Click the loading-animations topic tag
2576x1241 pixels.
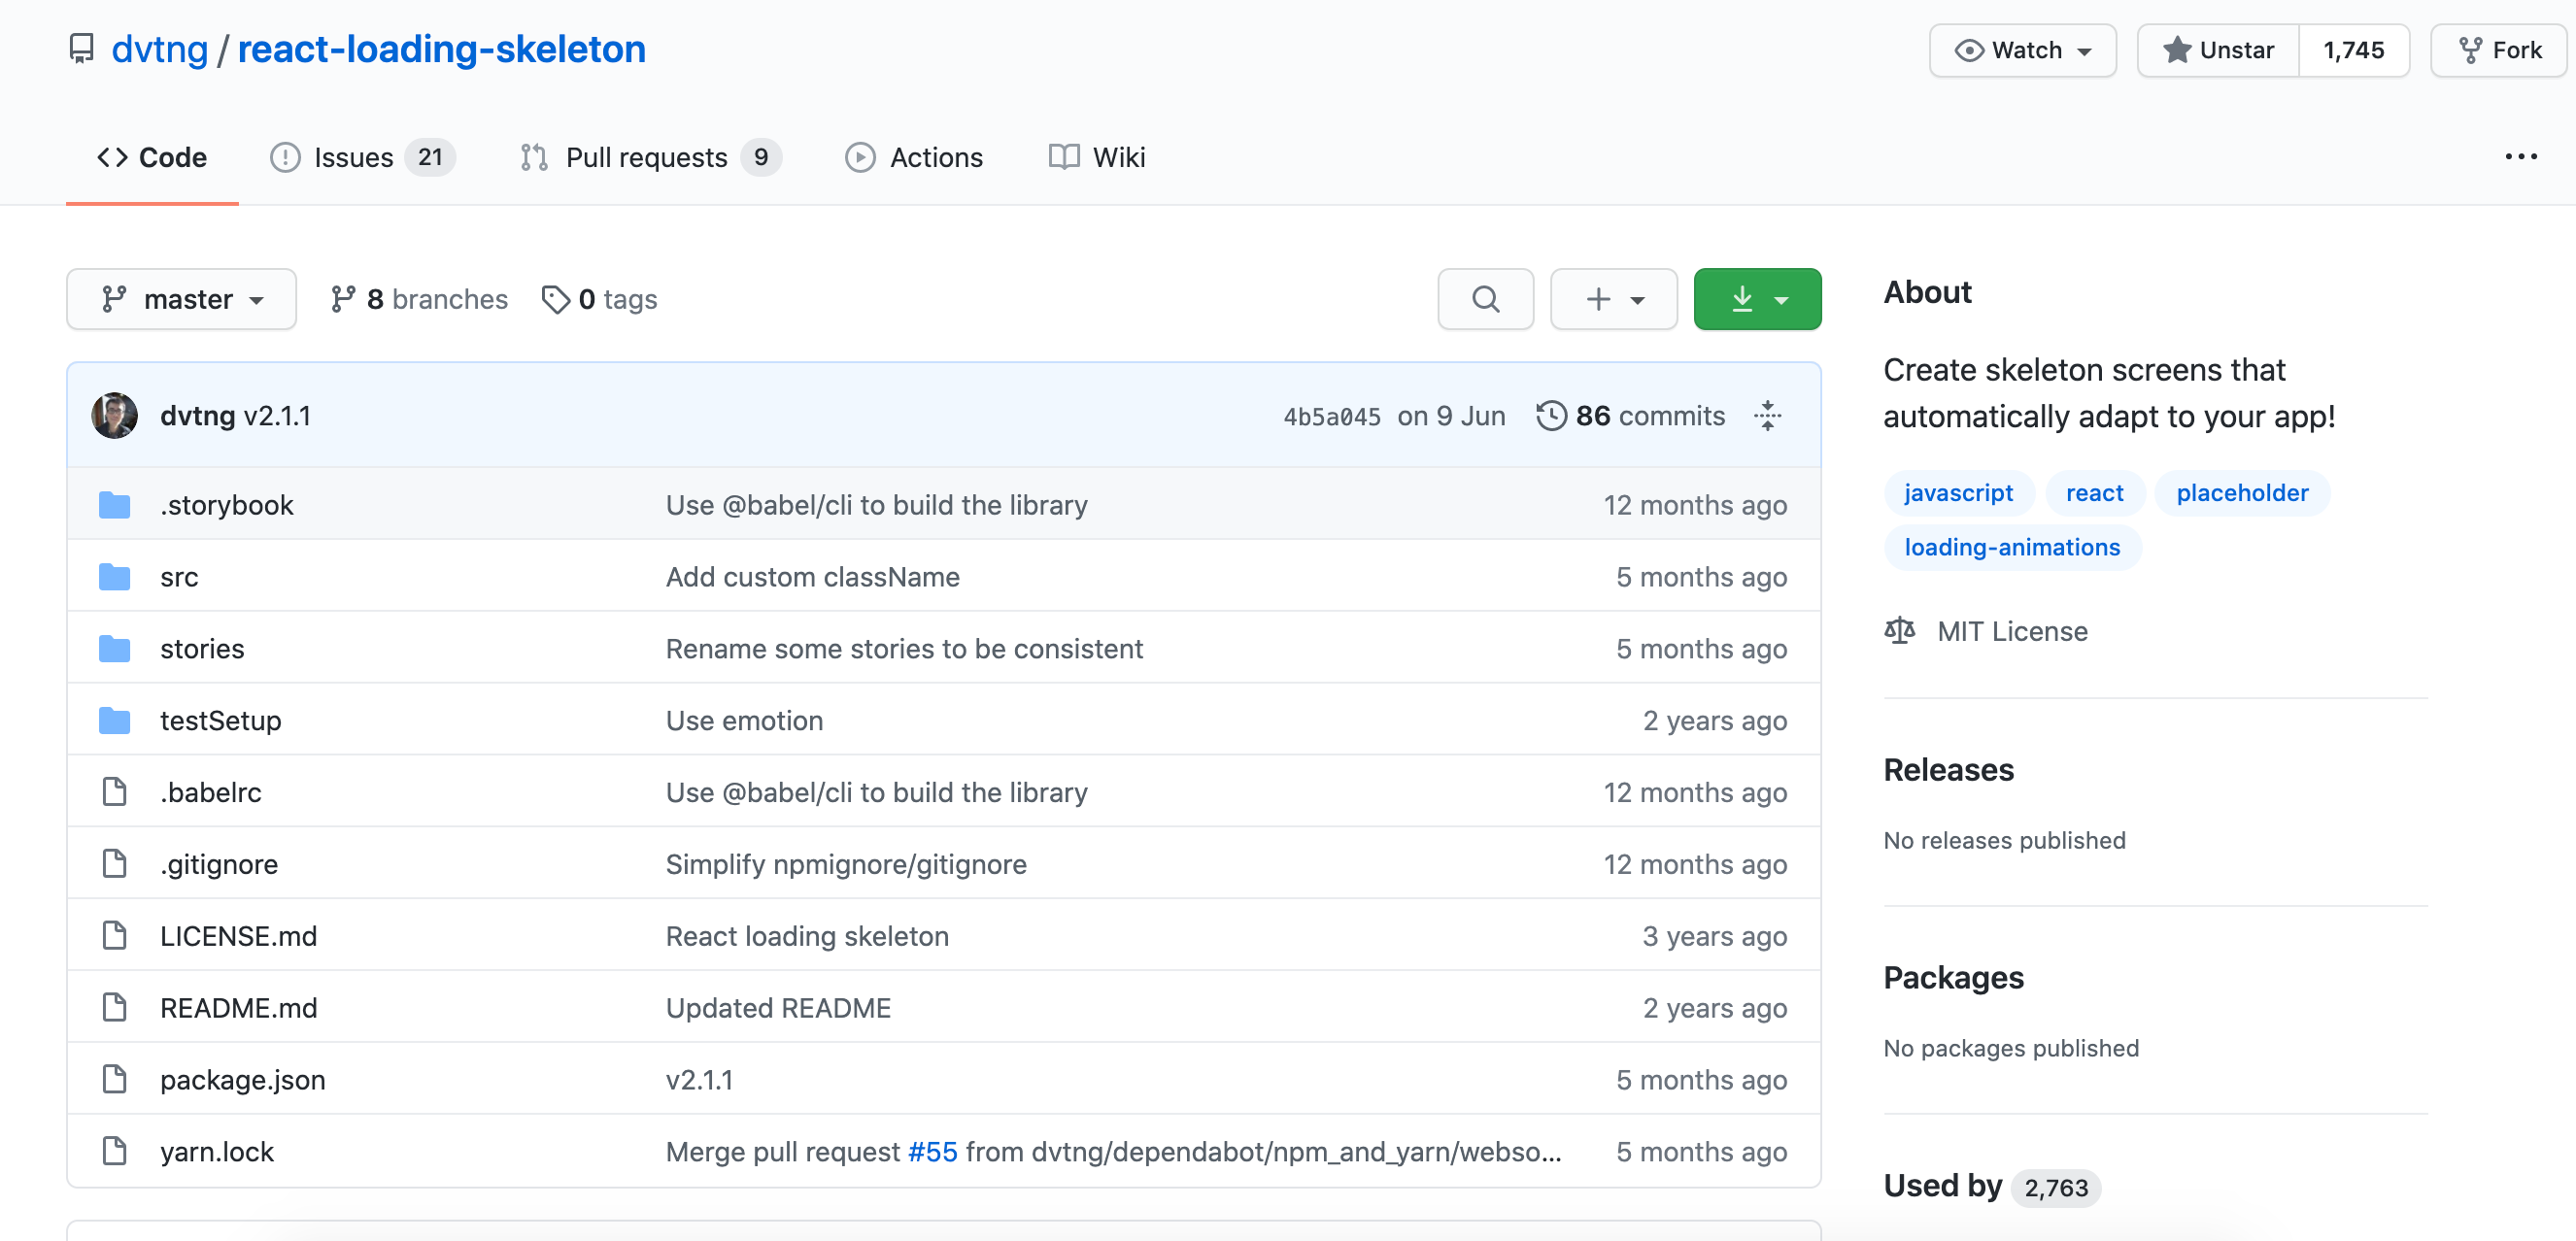click(2011, 547)
